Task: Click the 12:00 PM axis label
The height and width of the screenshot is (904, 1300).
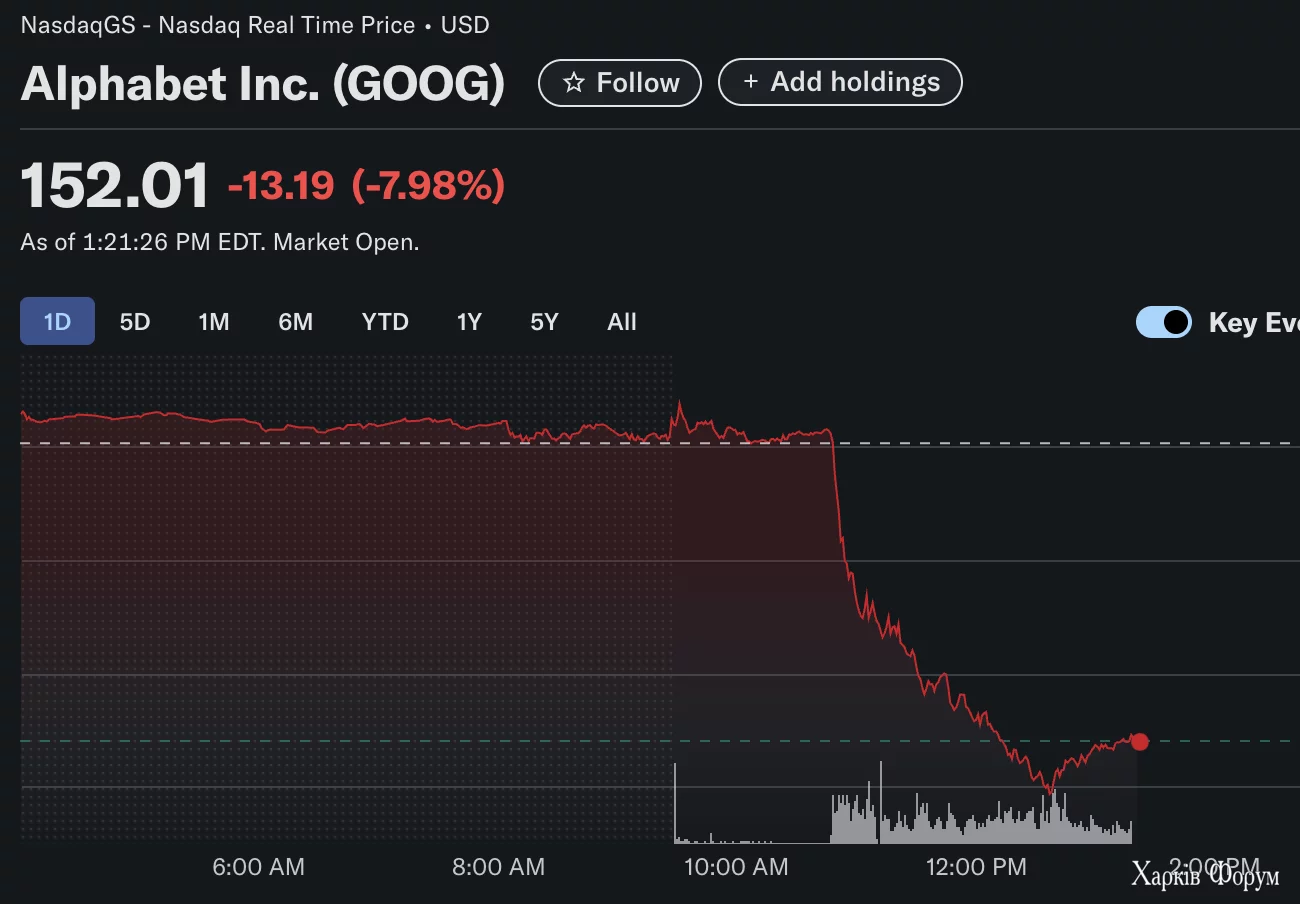Action: pyautogui.click(x=975, y=867)
